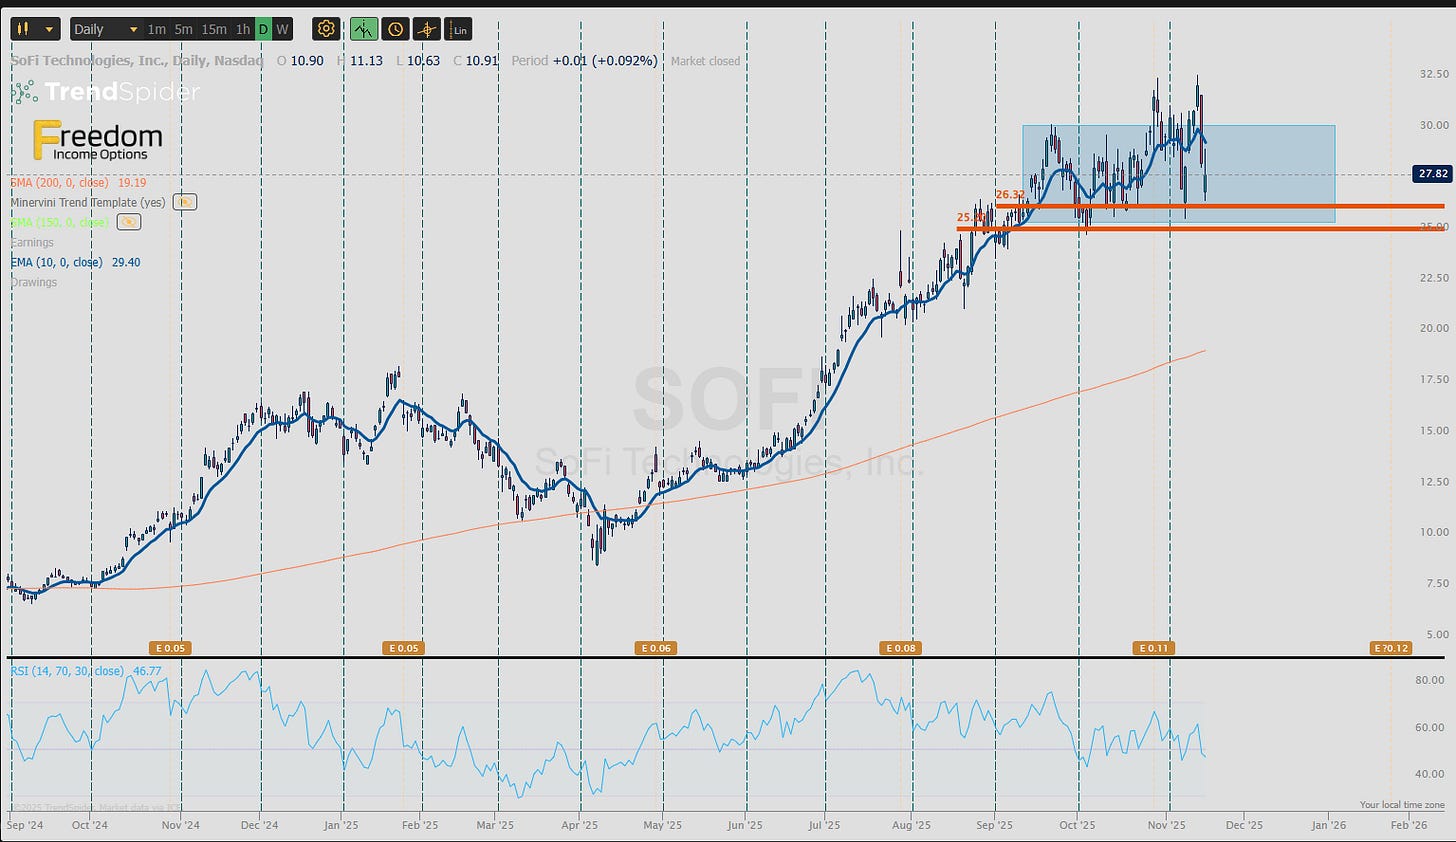
Task: Activate the crosshair tool icon
Action: coord(427,29)
